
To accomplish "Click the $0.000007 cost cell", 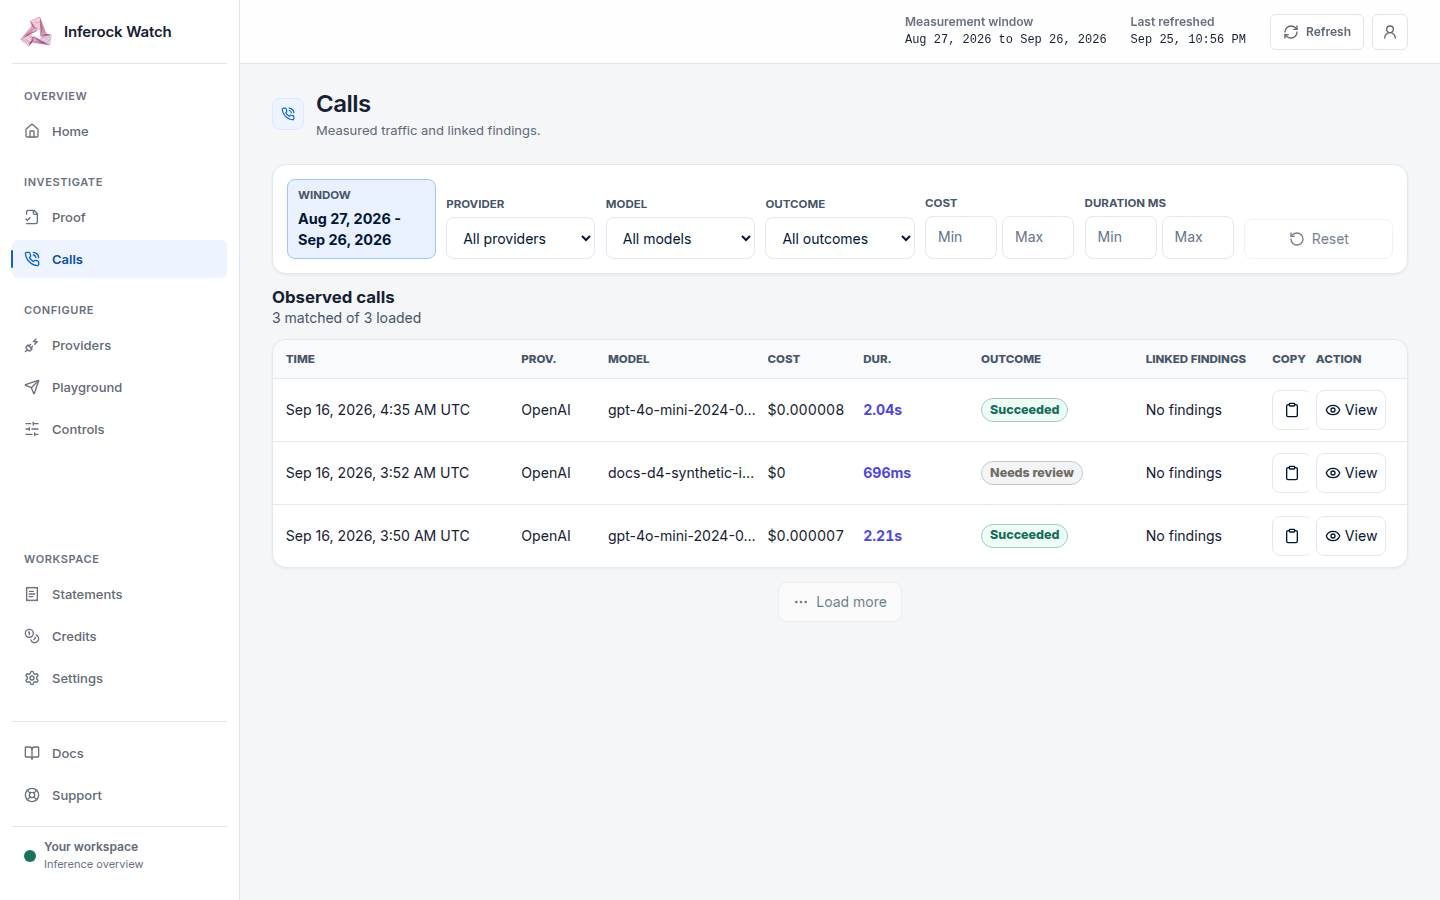I will (x=806, y=536).
